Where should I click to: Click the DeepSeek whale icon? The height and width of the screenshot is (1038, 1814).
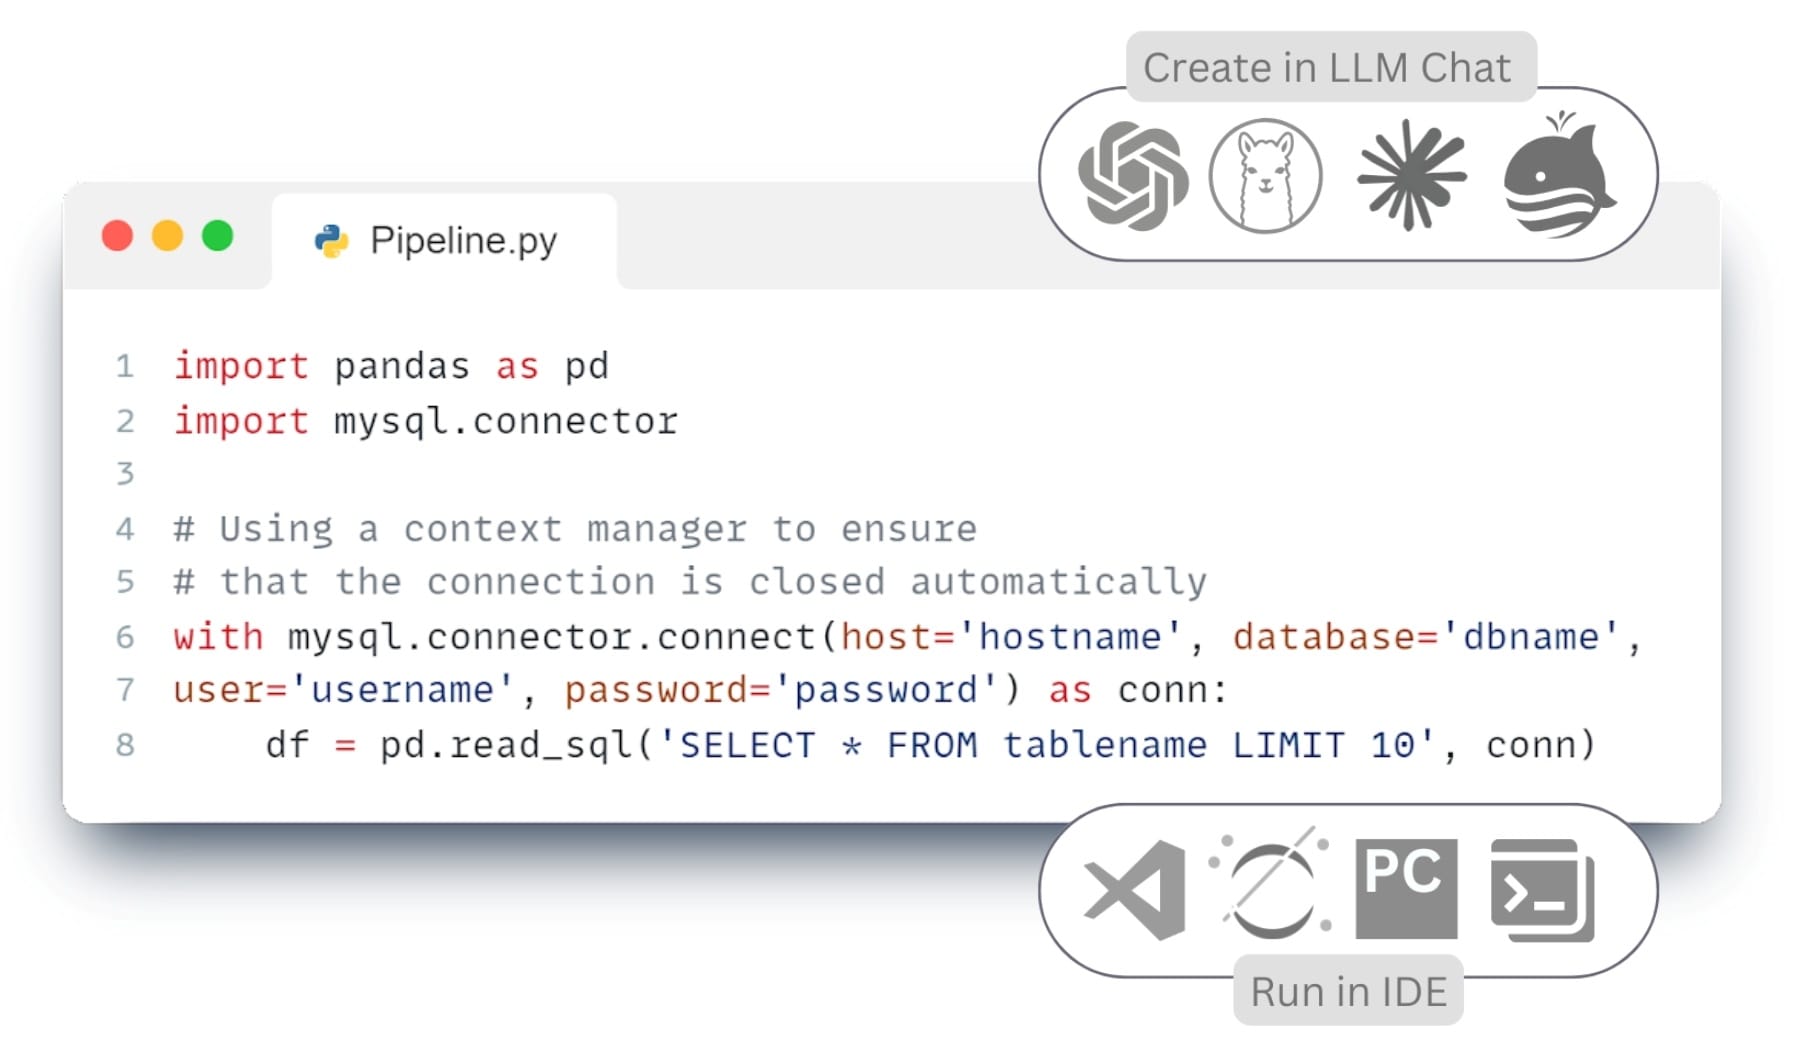tap(1558, 174)
